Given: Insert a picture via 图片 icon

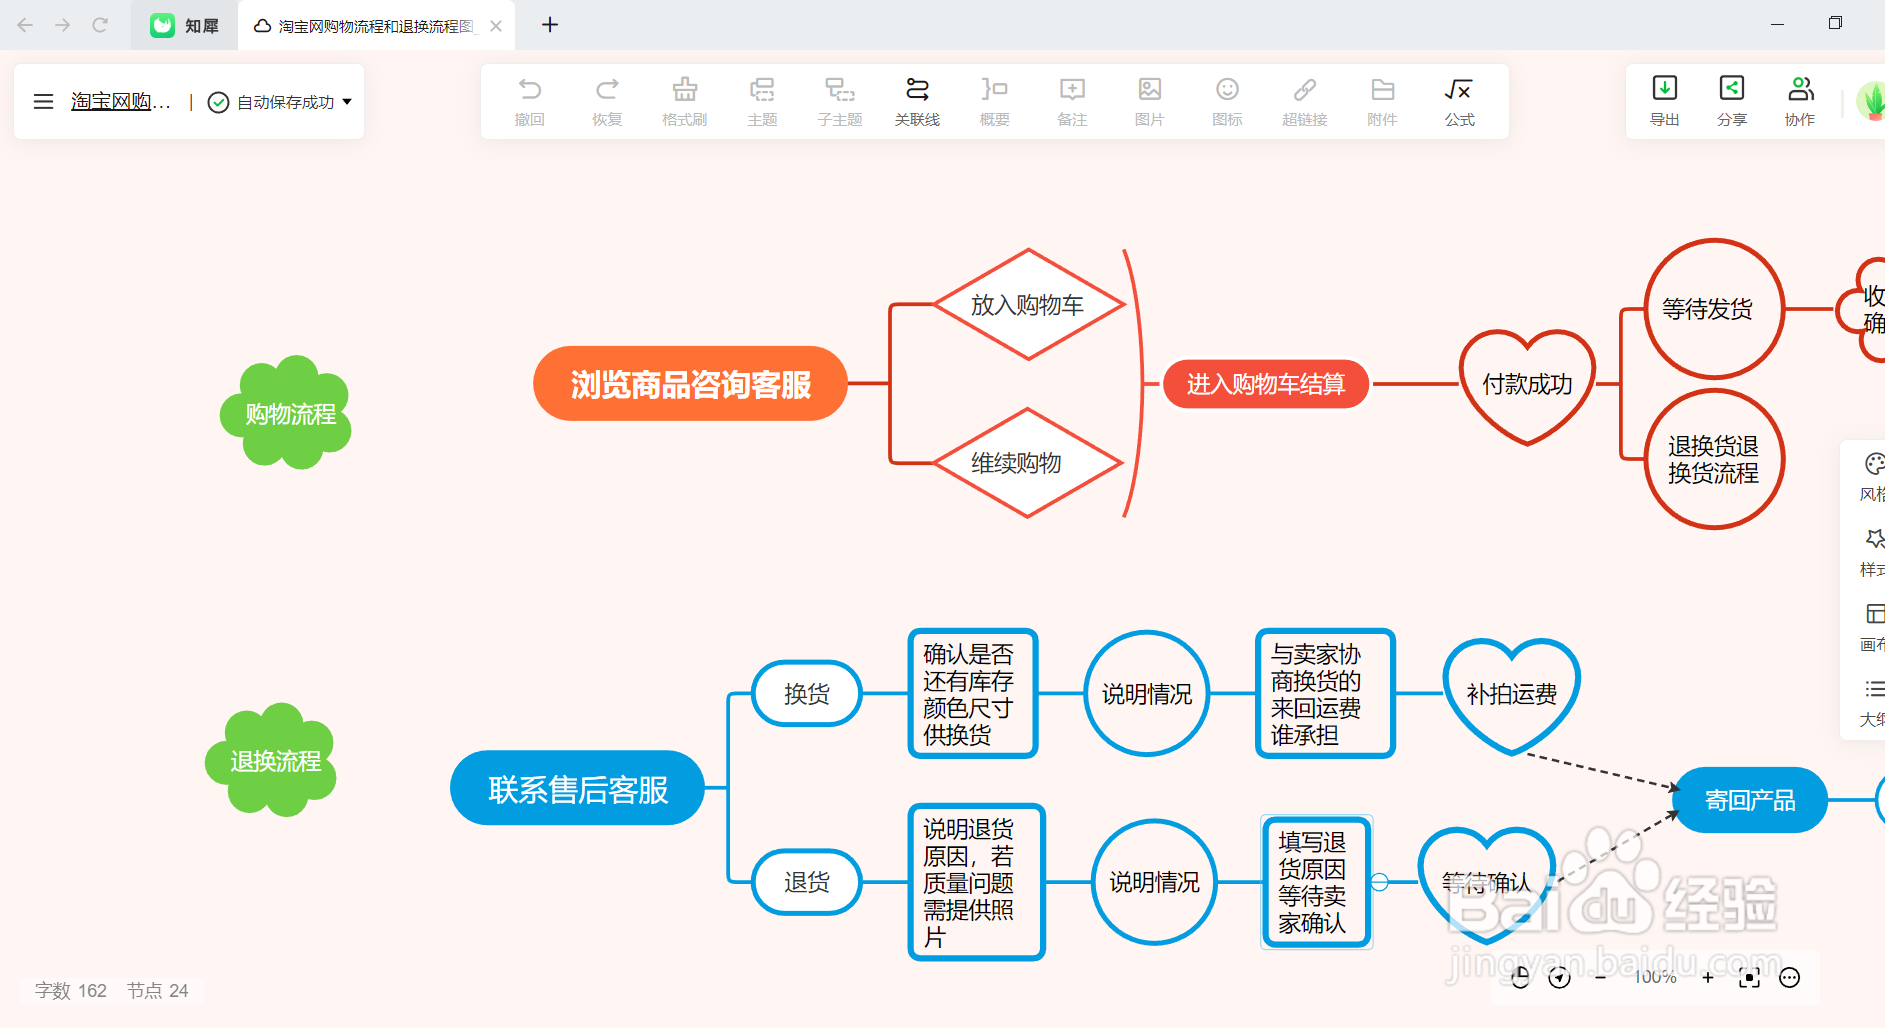Looking at the screenshot, I should pyautogui.click(x=1150, y=90).
